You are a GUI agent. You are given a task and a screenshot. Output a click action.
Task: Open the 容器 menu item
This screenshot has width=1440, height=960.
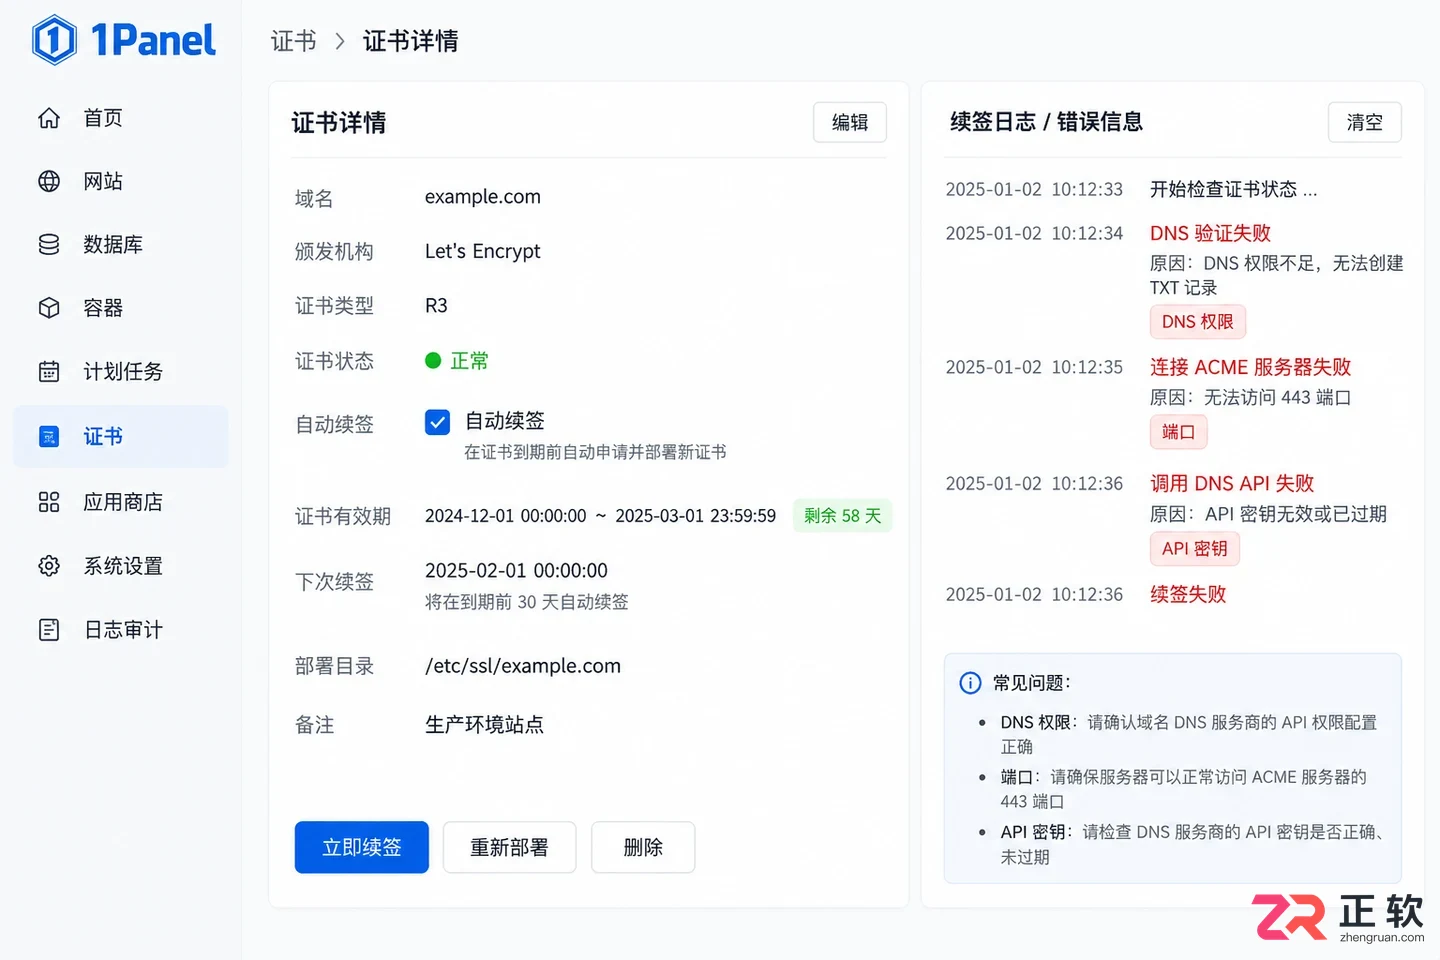click(121, 307)
